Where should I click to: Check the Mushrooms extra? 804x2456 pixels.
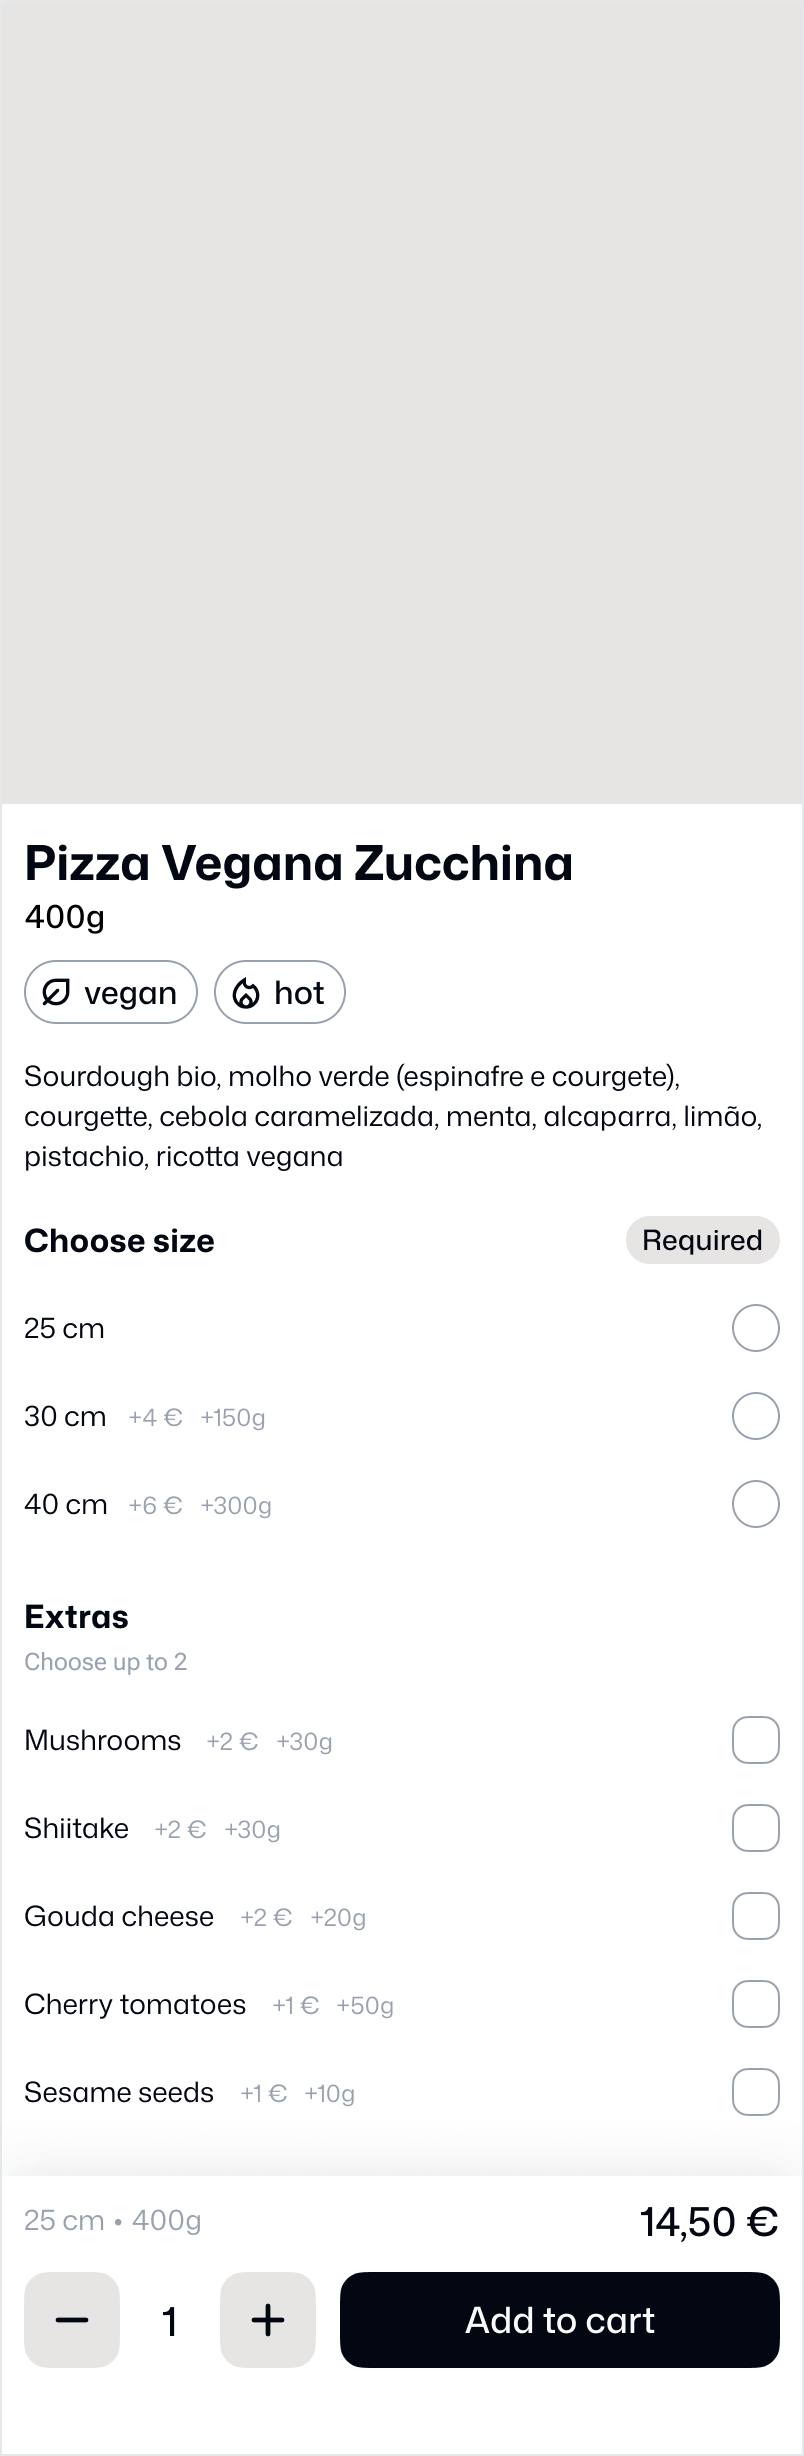[756, 1740]
